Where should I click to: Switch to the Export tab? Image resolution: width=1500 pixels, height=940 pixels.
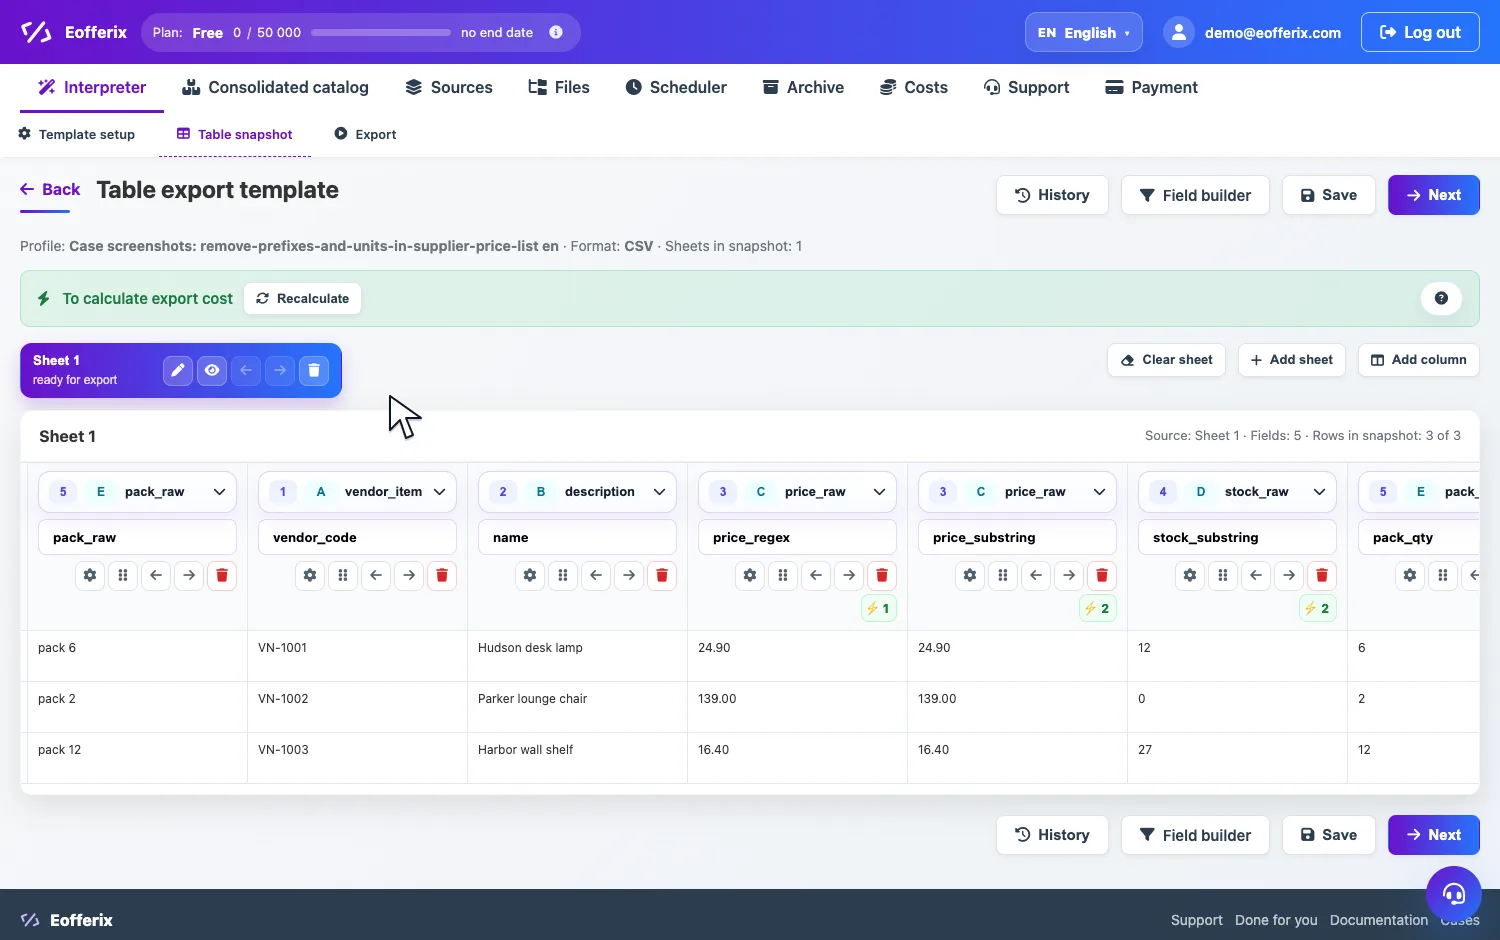point(365,134)
